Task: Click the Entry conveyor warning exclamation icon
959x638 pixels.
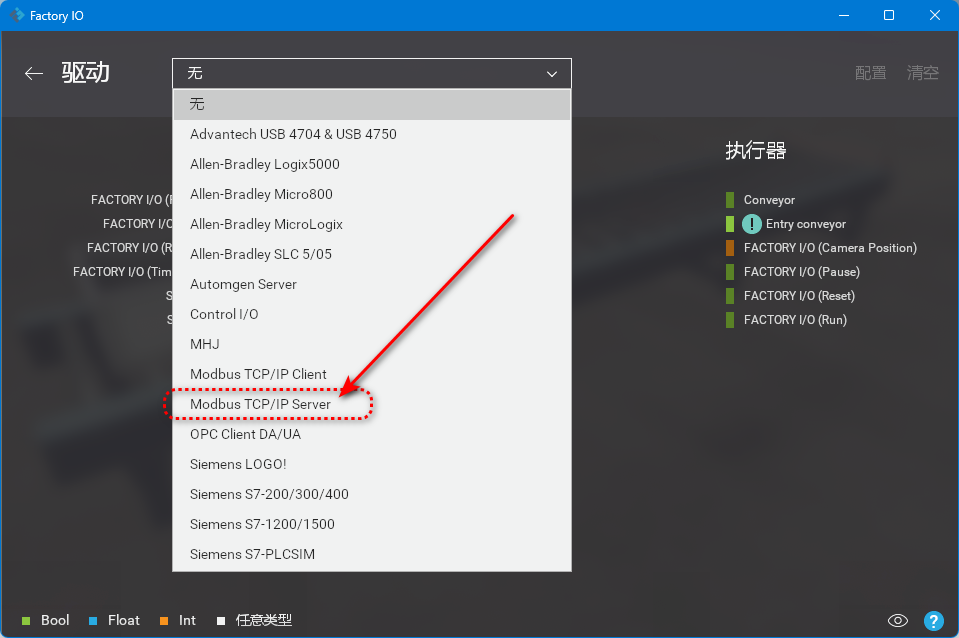Action: coord(752,224)
